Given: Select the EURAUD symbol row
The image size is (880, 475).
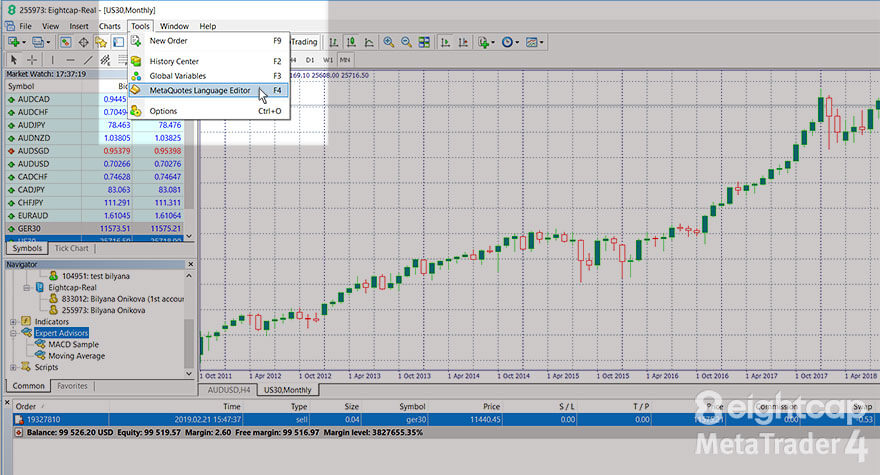Looking at the screenshot, I should (95, 216).
